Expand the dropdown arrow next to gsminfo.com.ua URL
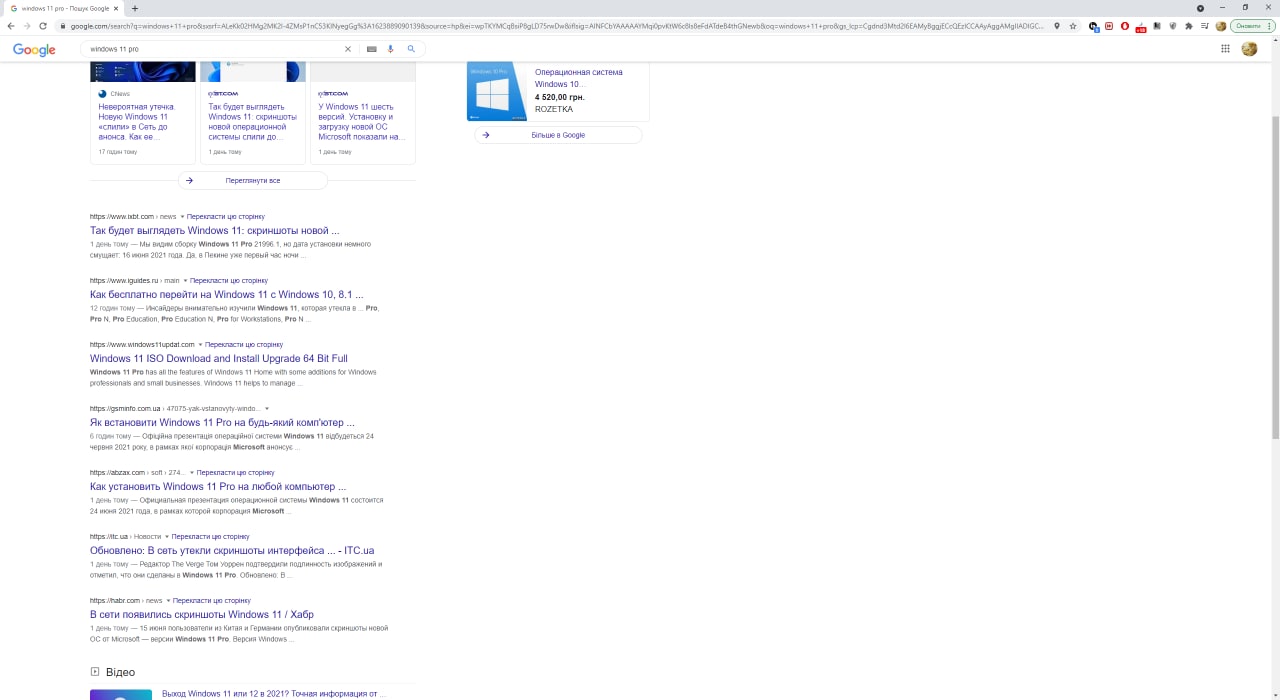Screen dimensions: 1280x700 tap(267, 409)
